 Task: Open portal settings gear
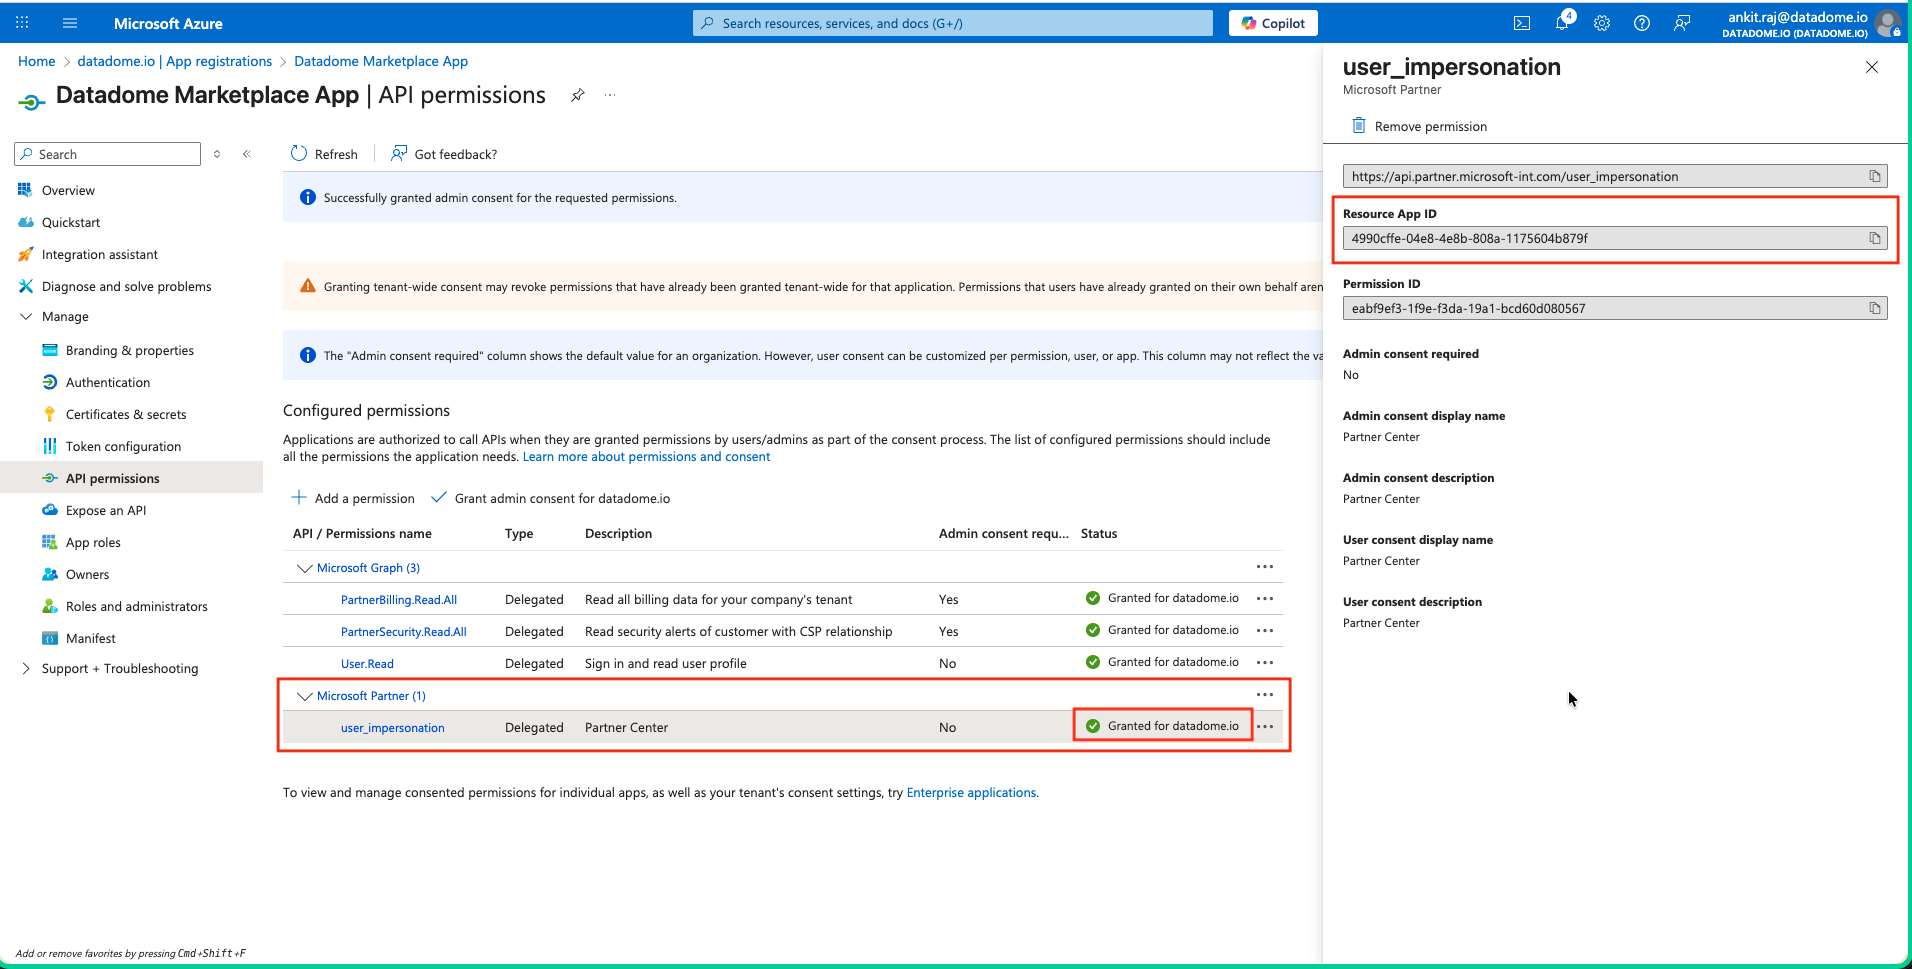pyautogui.click(x=1602, y=23)
